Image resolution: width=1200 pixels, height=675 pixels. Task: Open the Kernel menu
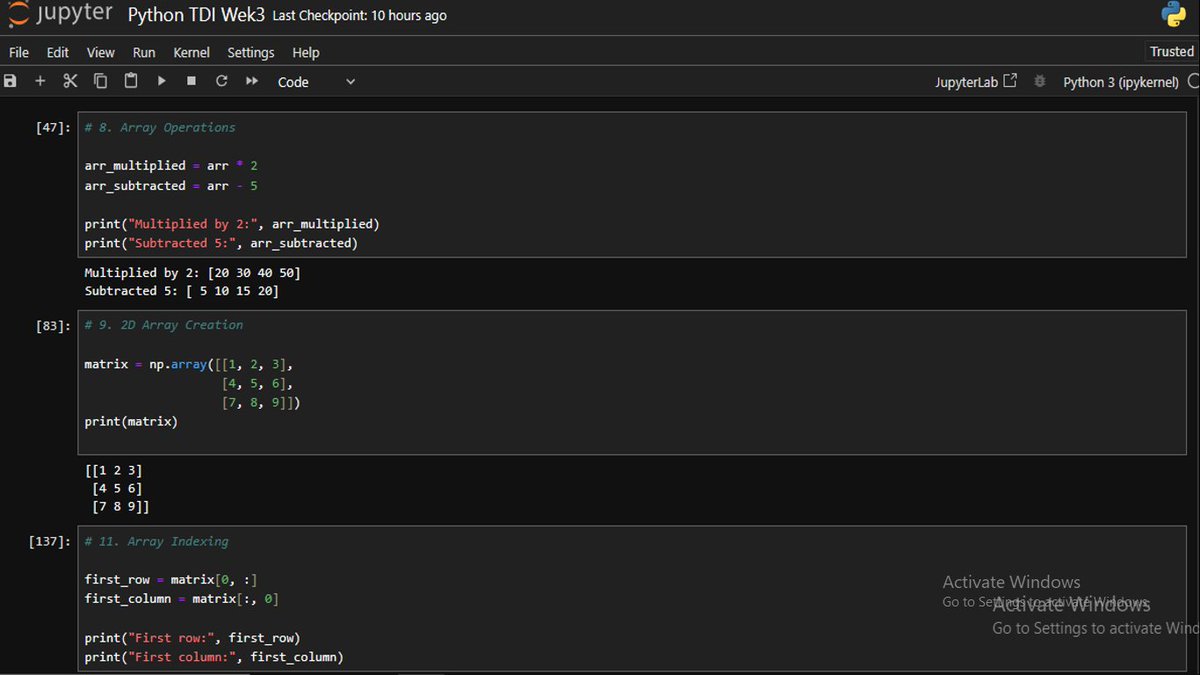[191, 52]
